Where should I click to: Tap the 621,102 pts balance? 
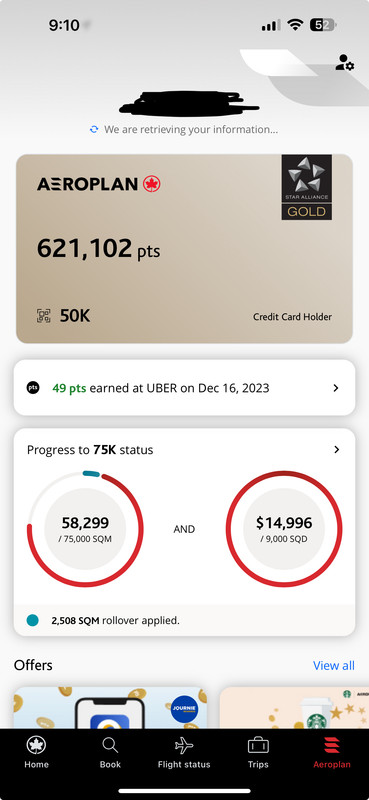click(98, 248)
